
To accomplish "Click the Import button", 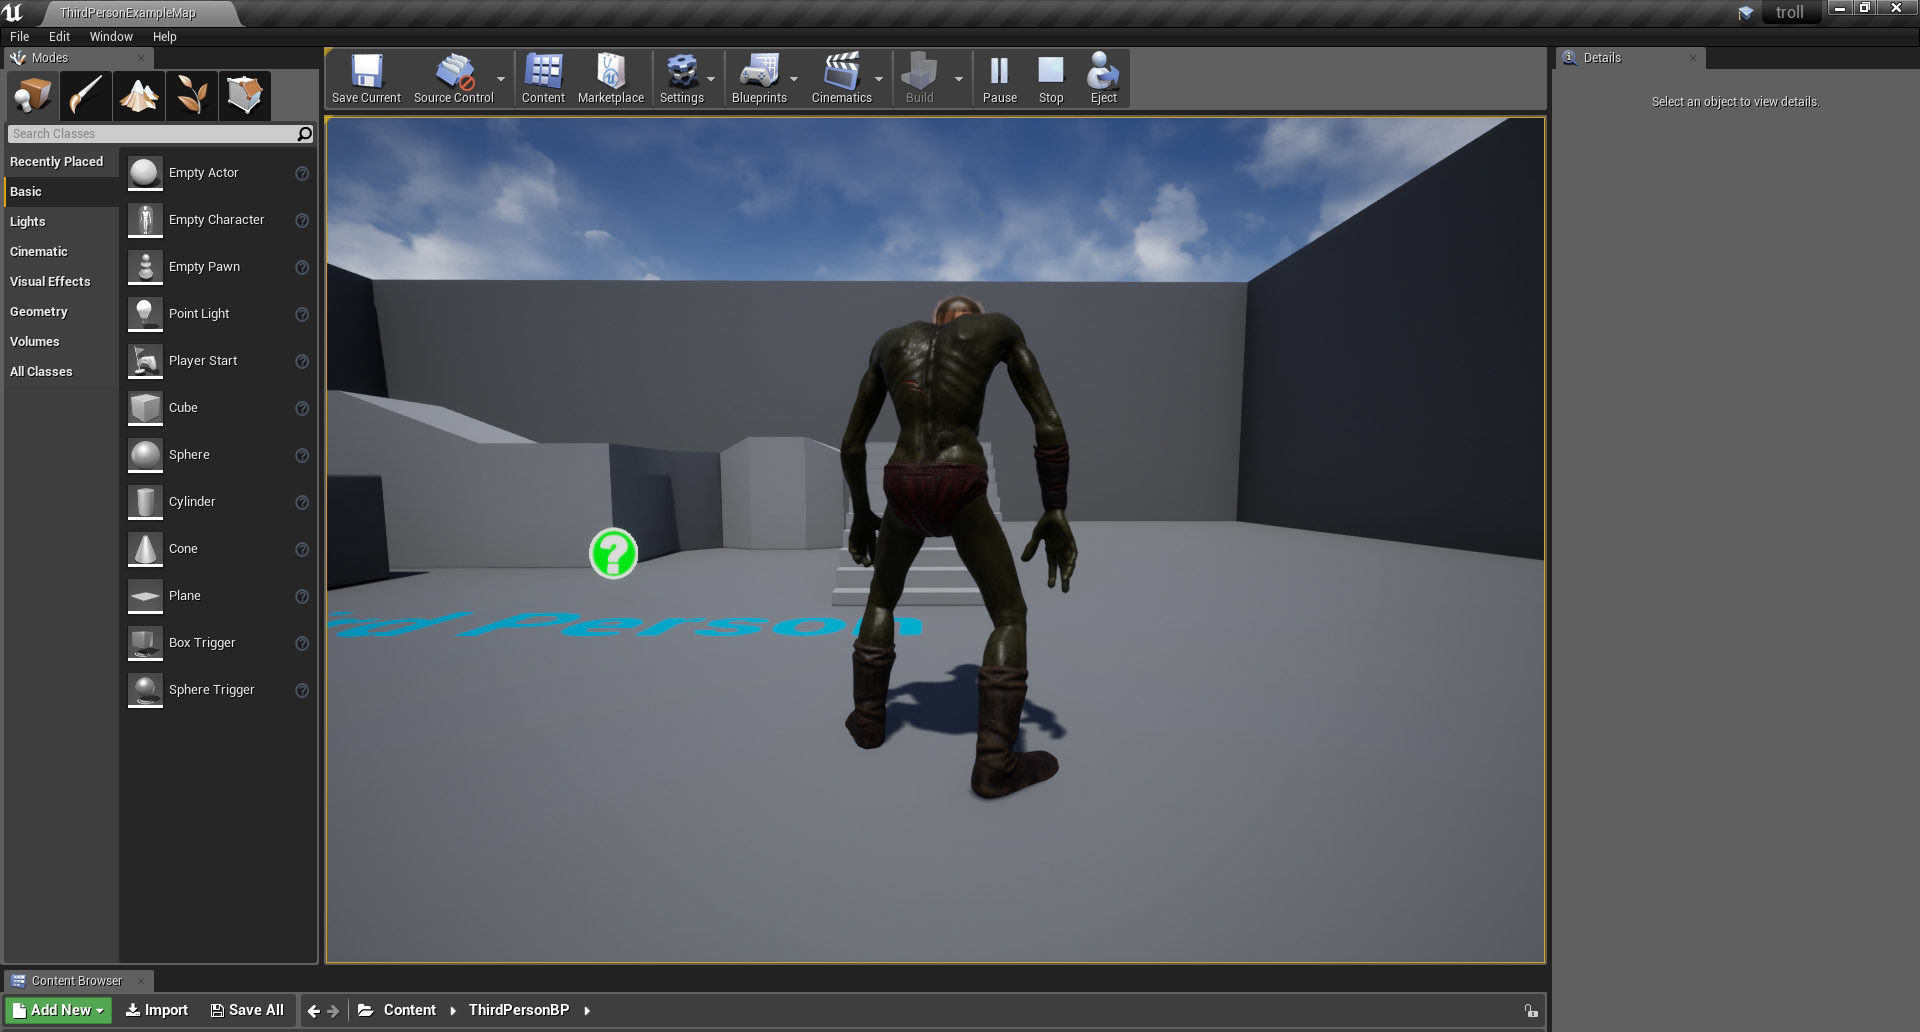I will coord(157,1011).
